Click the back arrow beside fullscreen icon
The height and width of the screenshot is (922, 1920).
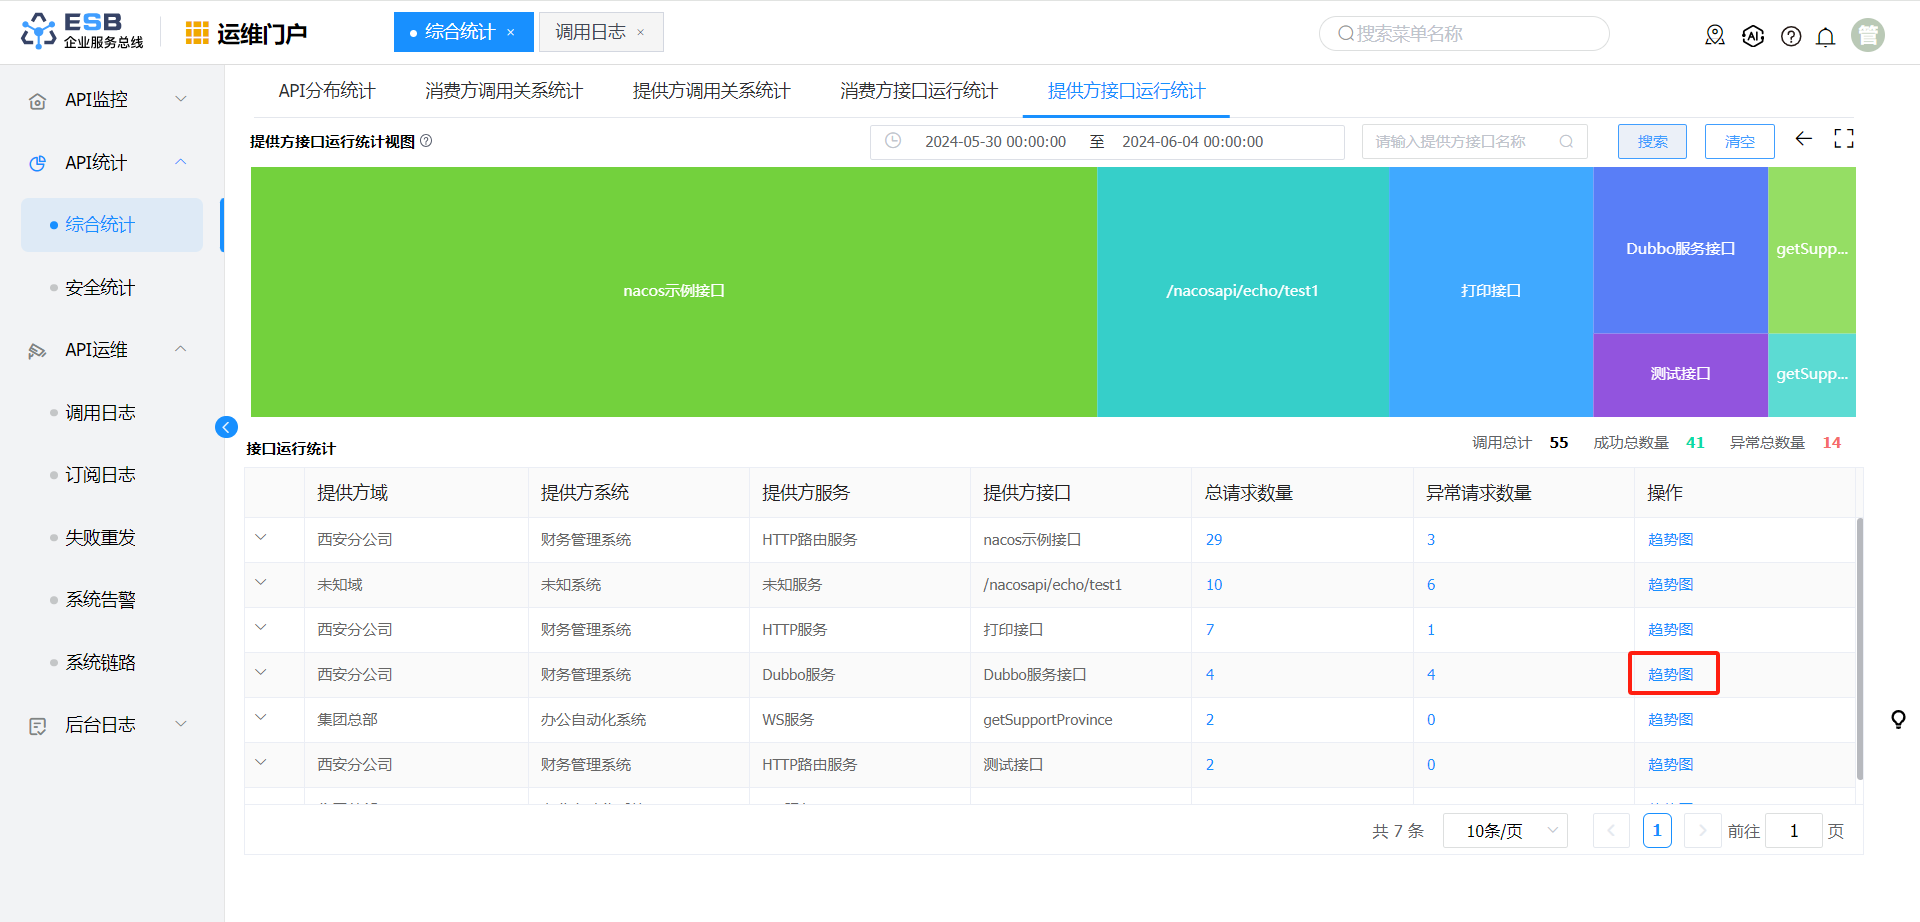coord(1803,139)
